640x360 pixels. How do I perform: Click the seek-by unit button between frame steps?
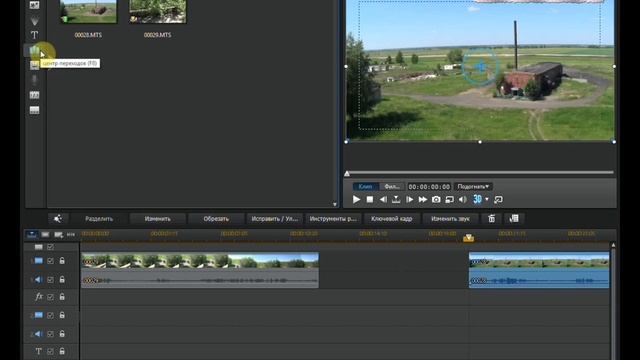tap(396, 200)
